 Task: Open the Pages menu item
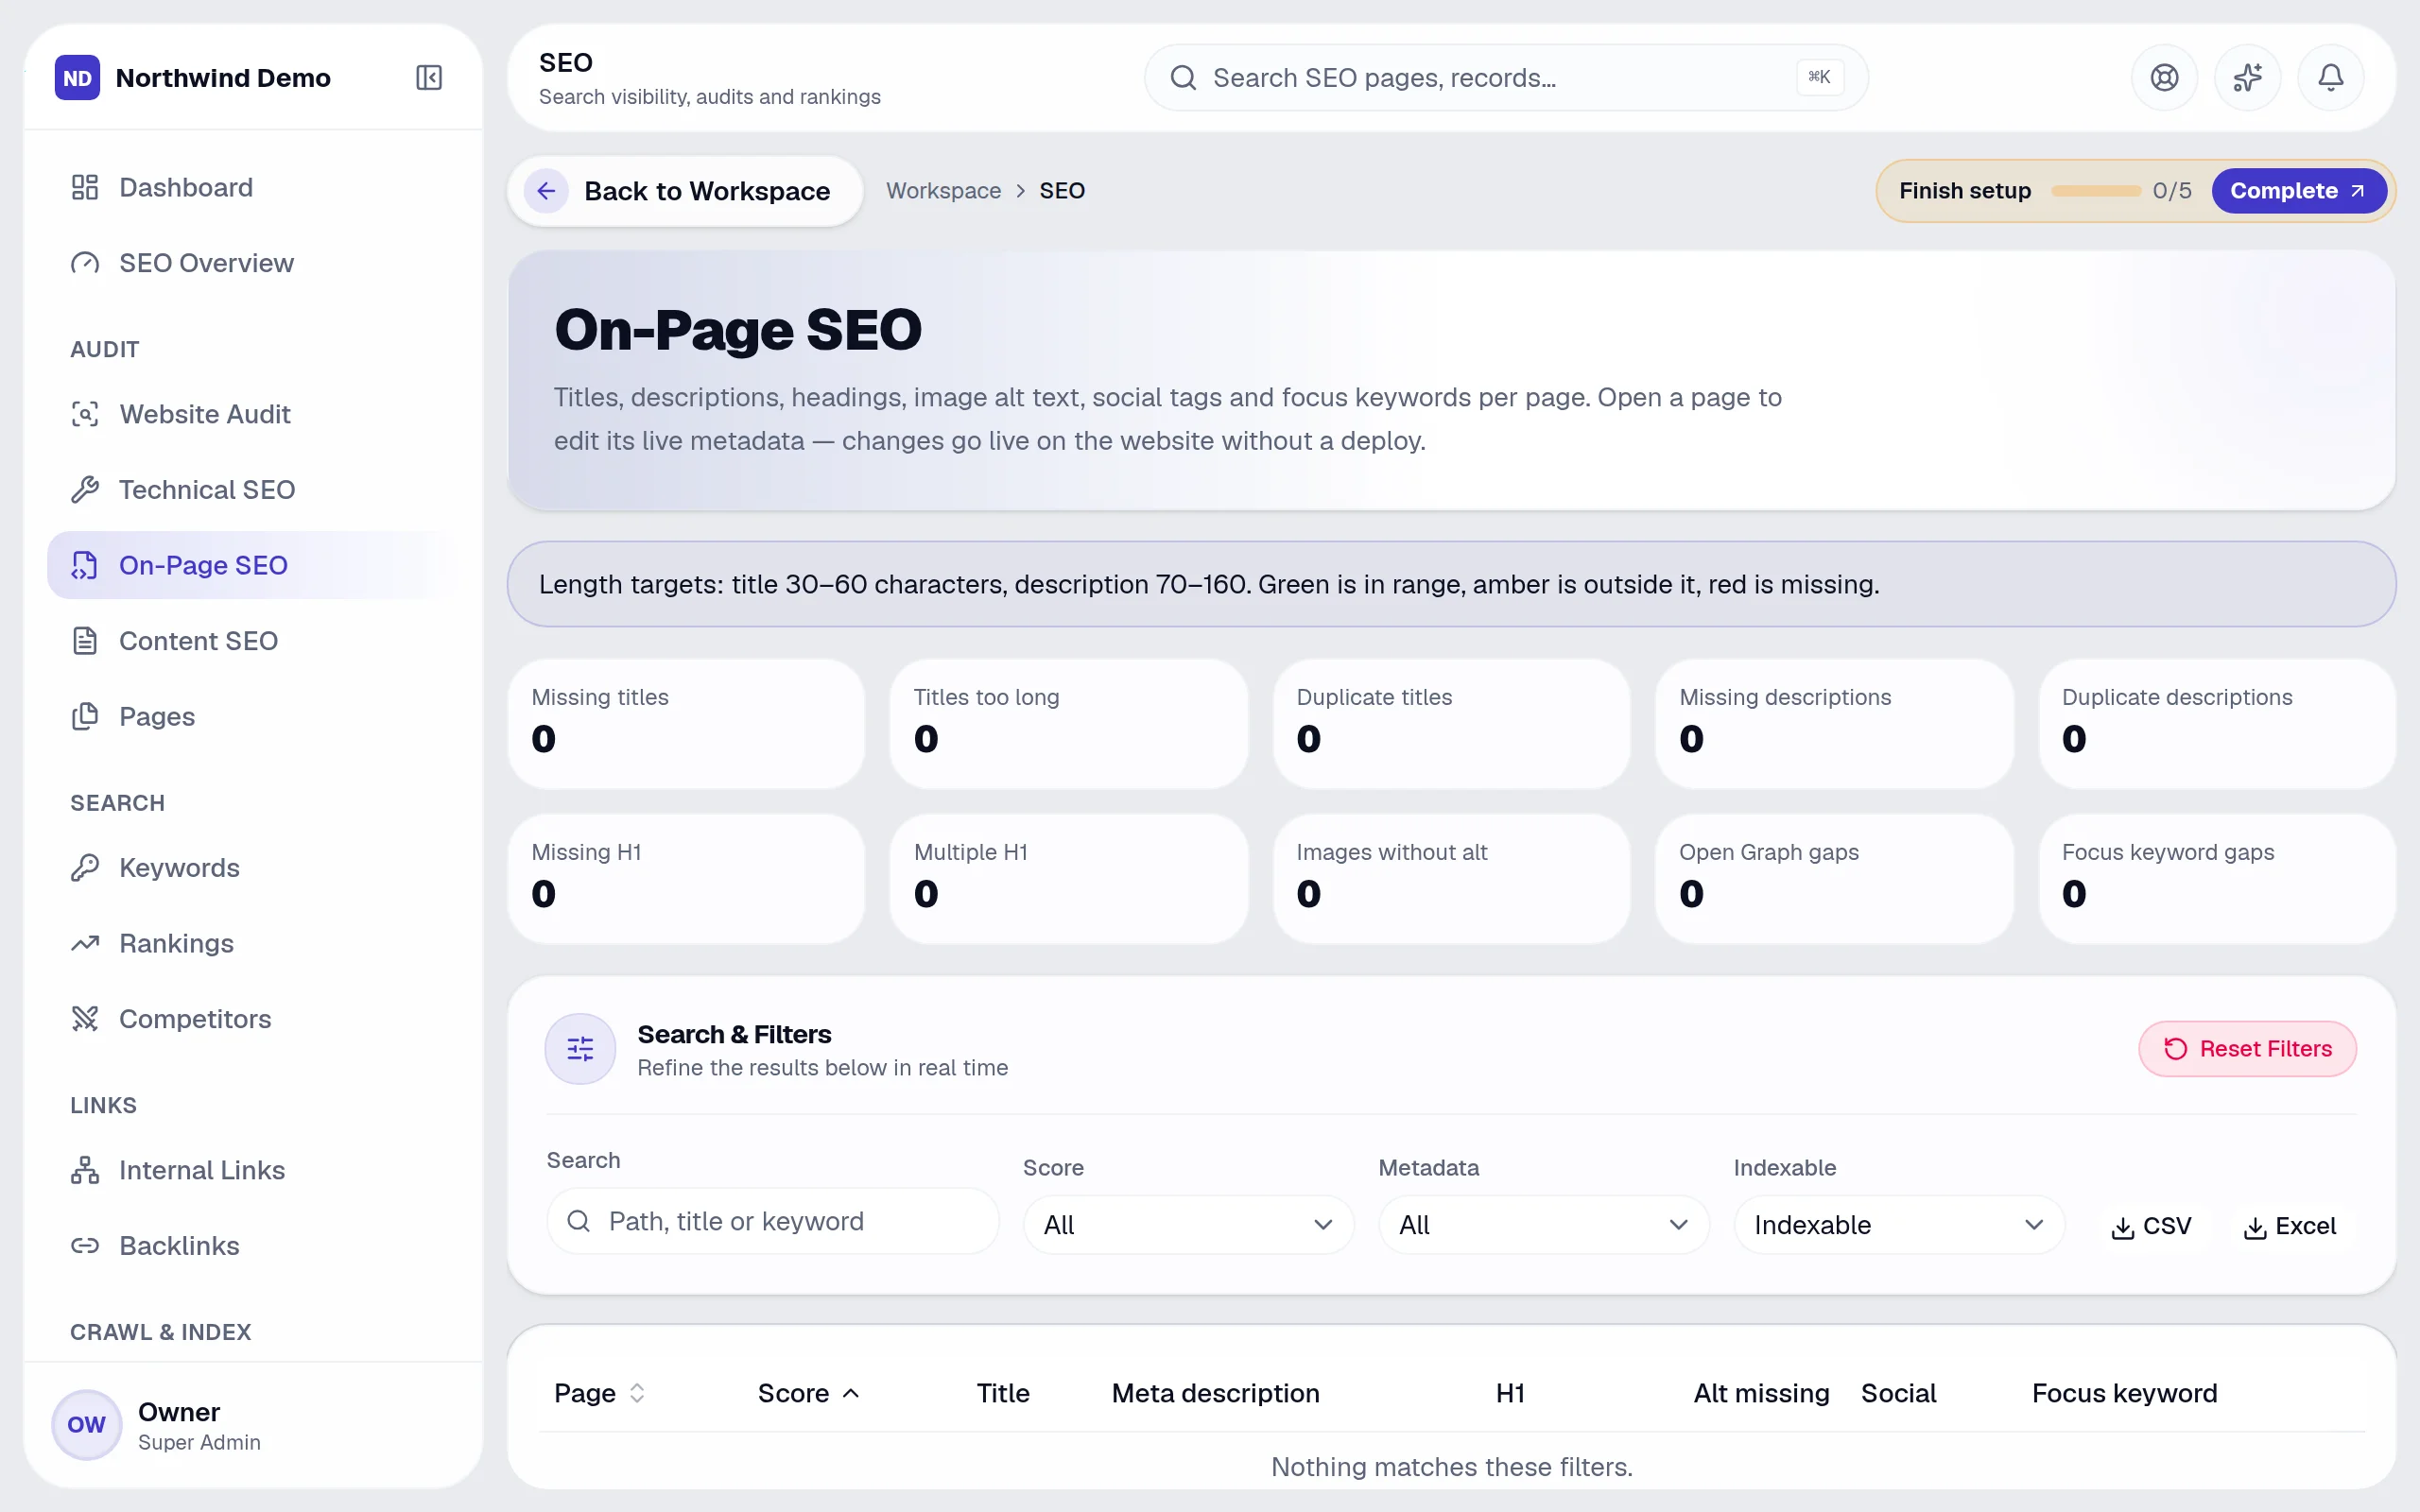tap(253, 716)
